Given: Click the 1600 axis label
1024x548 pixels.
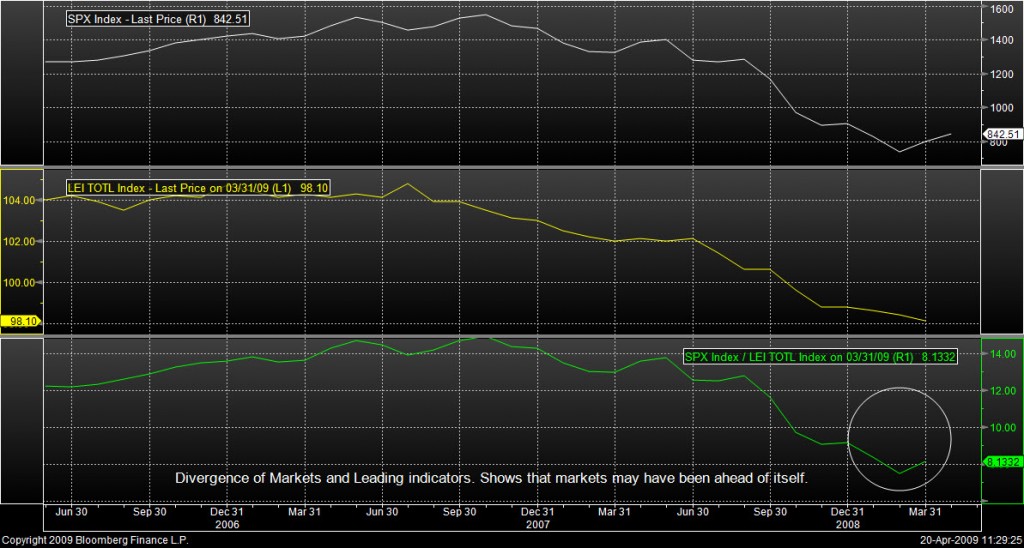Looking at the screenshot, I should pyautogui.click(x=1002, y=9).
